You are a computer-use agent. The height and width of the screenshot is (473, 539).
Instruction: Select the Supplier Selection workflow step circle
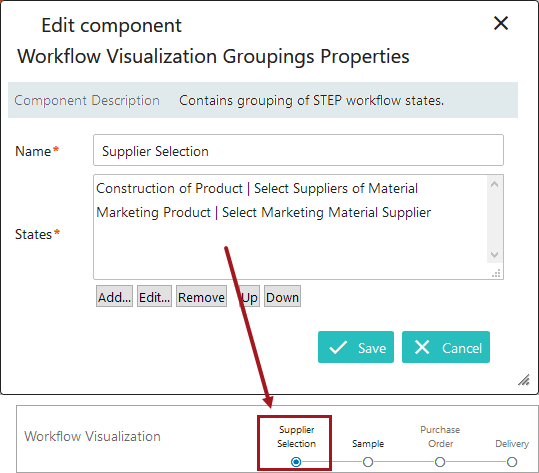click(296, 462)
